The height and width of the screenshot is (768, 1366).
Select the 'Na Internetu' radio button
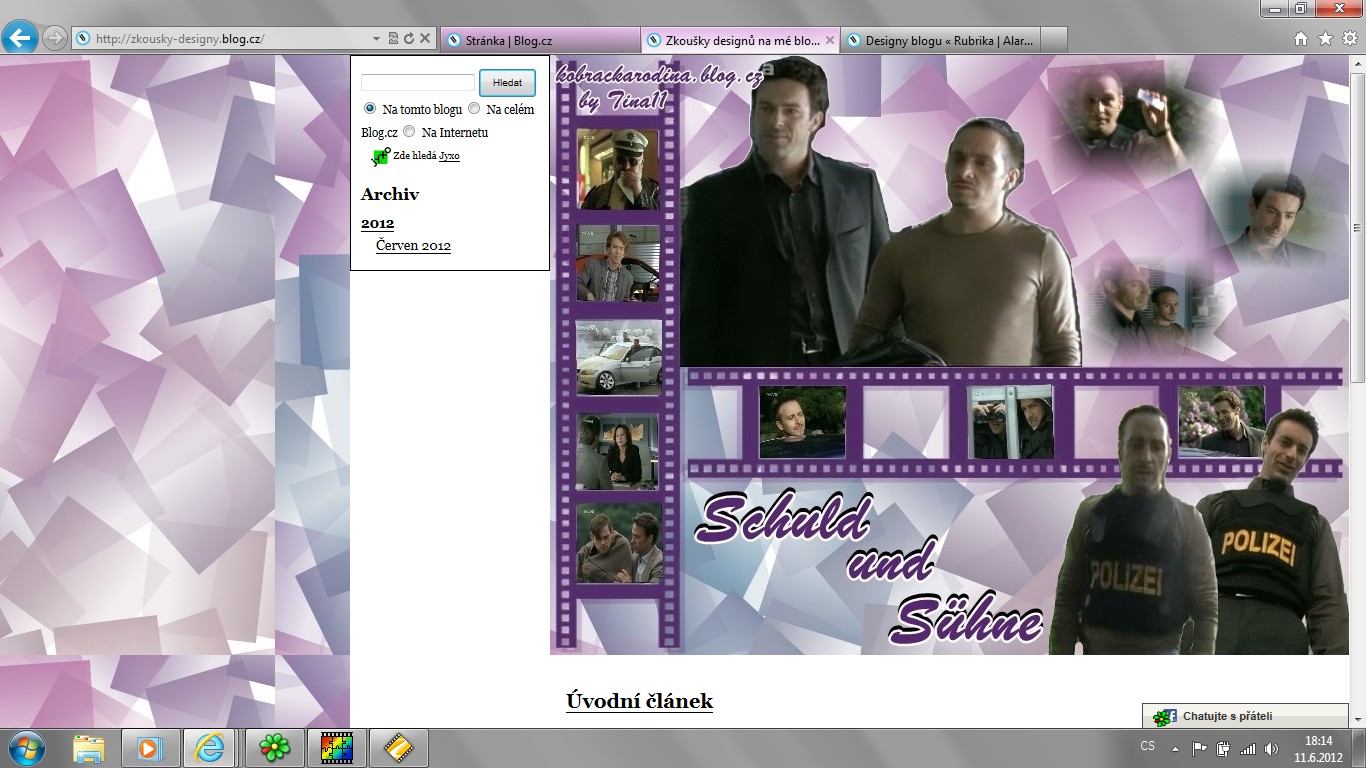(409, 131)
